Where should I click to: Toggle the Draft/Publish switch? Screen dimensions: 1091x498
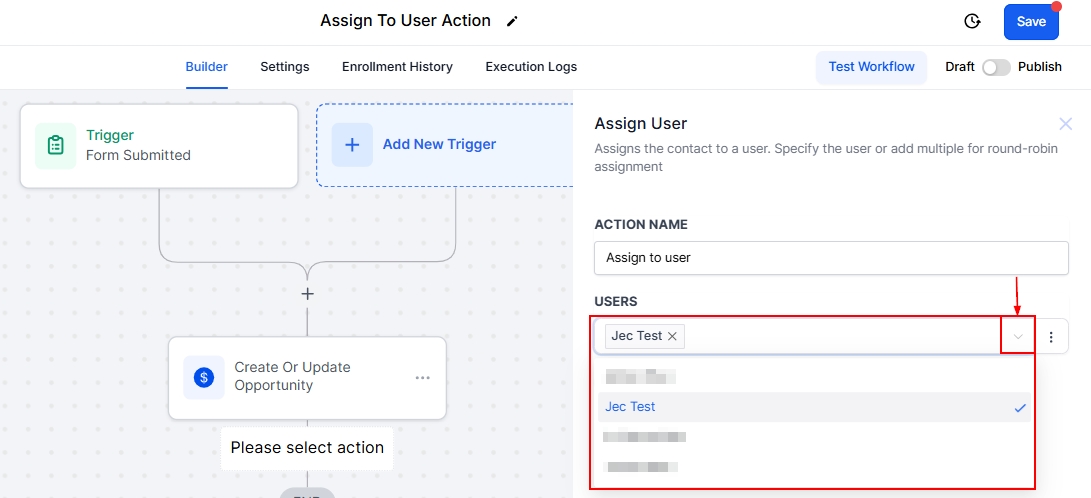pyautogui.click(x=996, y=67)
